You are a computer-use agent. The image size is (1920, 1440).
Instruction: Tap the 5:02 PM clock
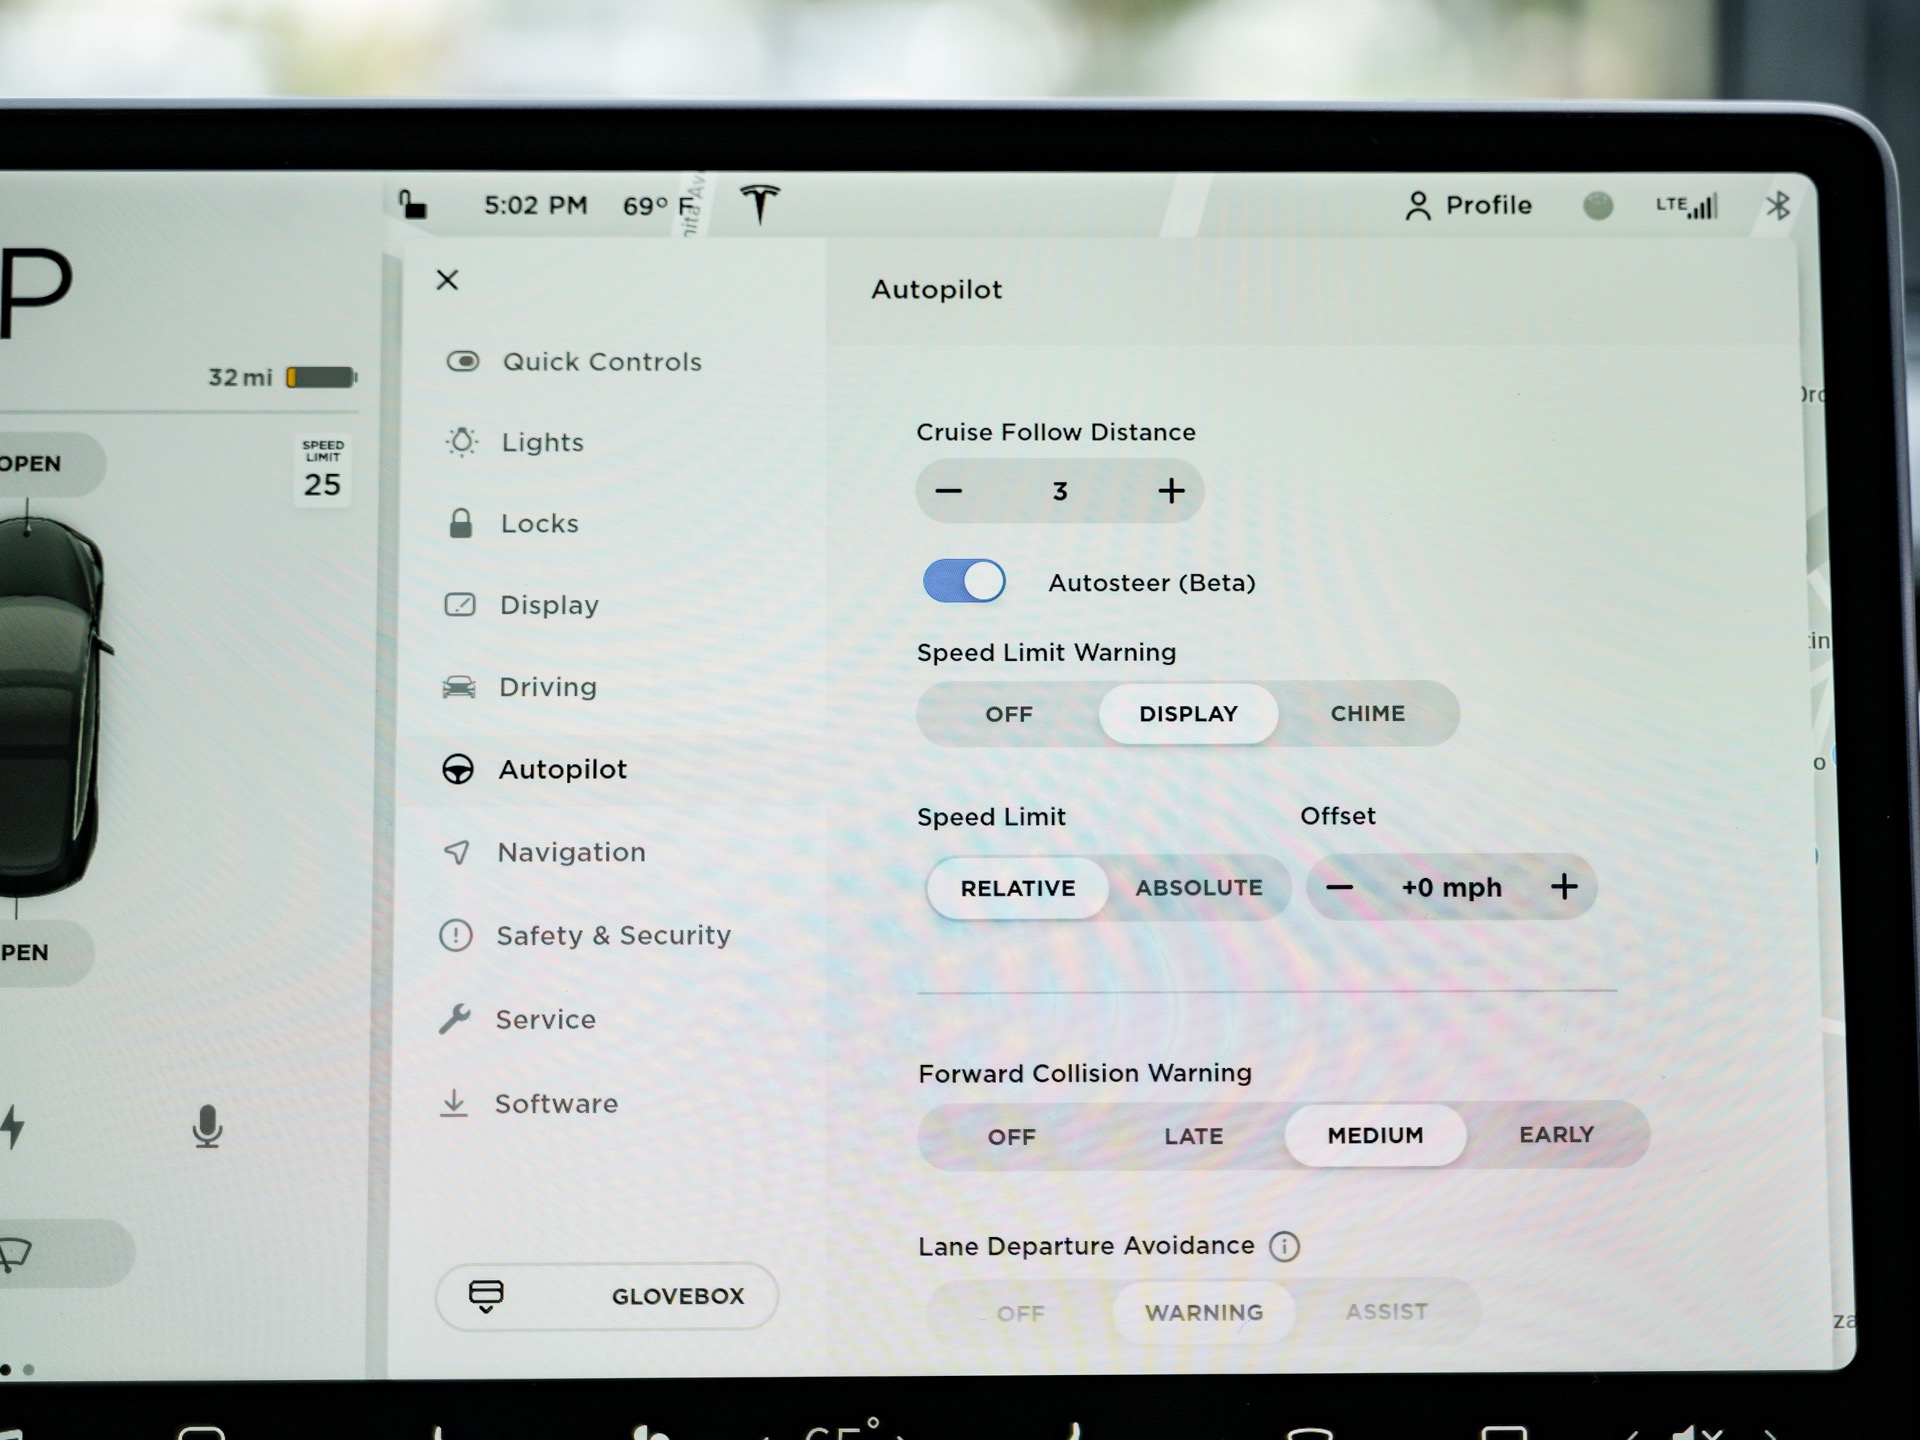535,205
